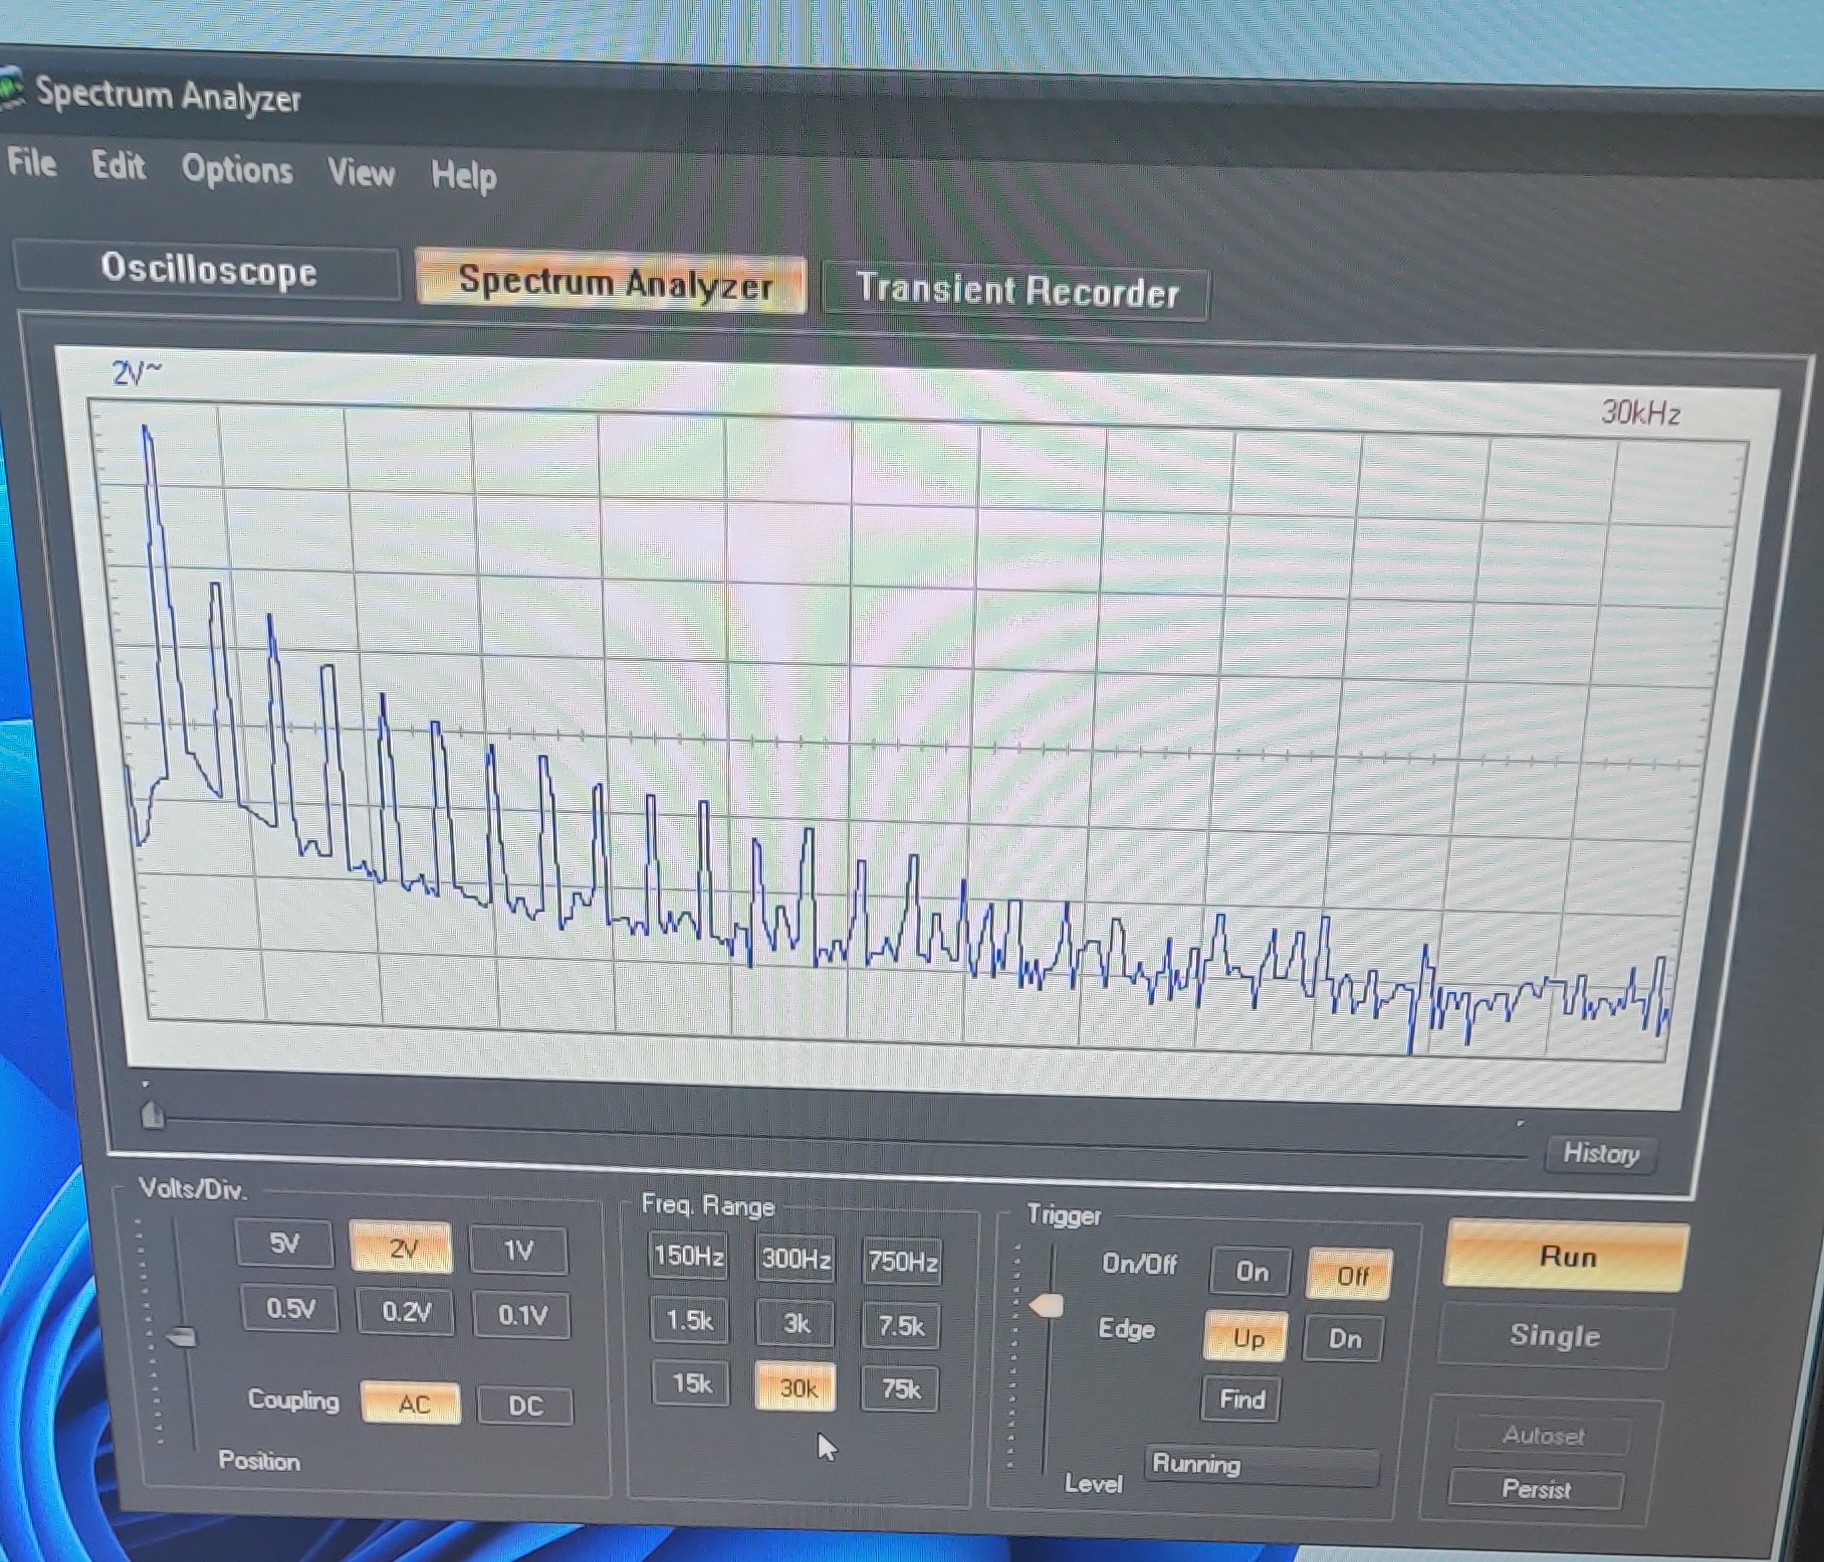Viewport: 1824px width, 1562px height.
Task: Click the trigger Level slider handle
Action: click(1046, 1305)
